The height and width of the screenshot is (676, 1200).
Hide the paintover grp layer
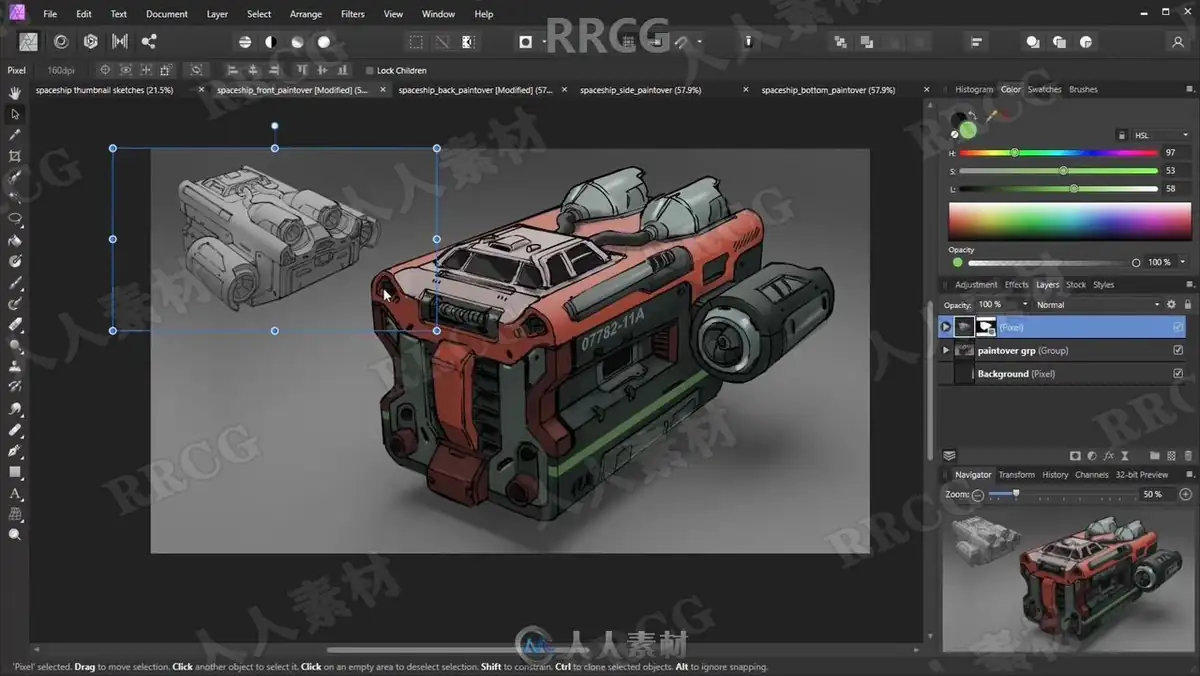[1178, 350]
